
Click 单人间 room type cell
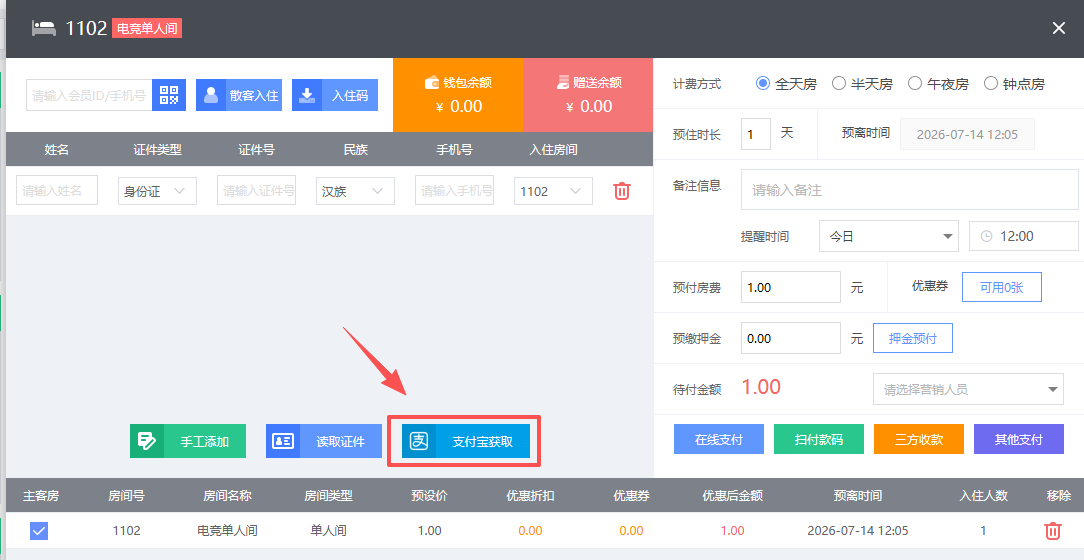click(328, 530)
